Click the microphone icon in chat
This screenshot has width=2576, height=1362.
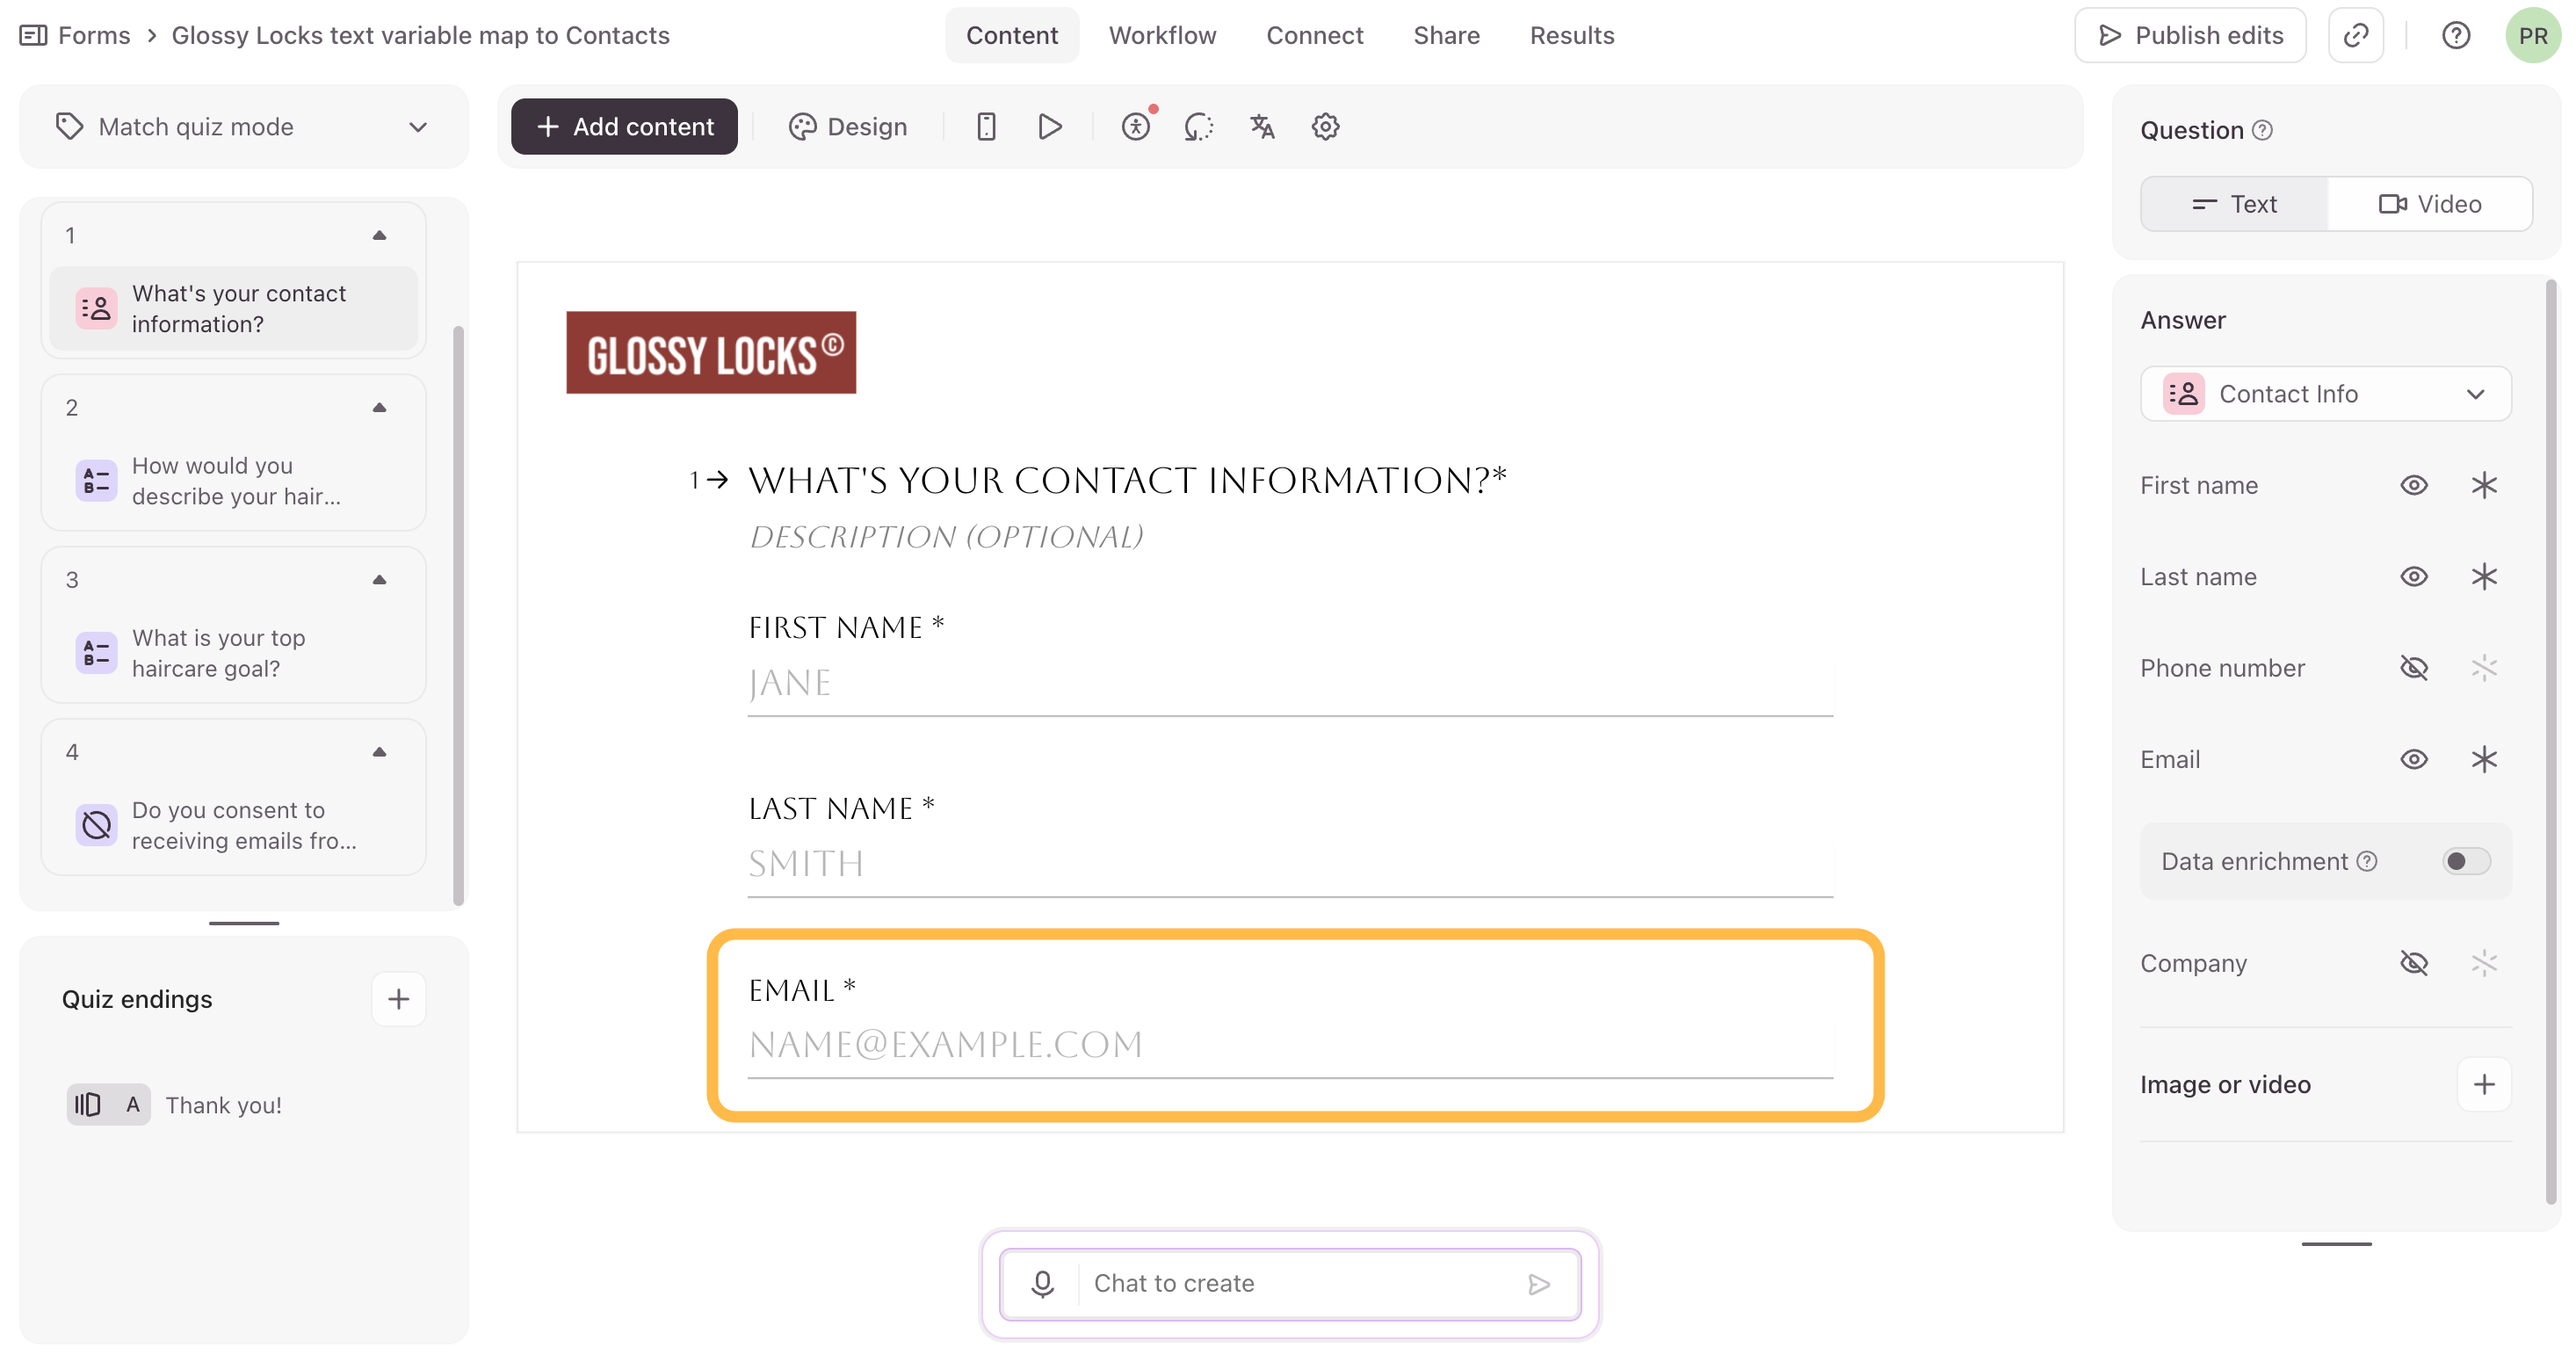tap(1042, 1283)
